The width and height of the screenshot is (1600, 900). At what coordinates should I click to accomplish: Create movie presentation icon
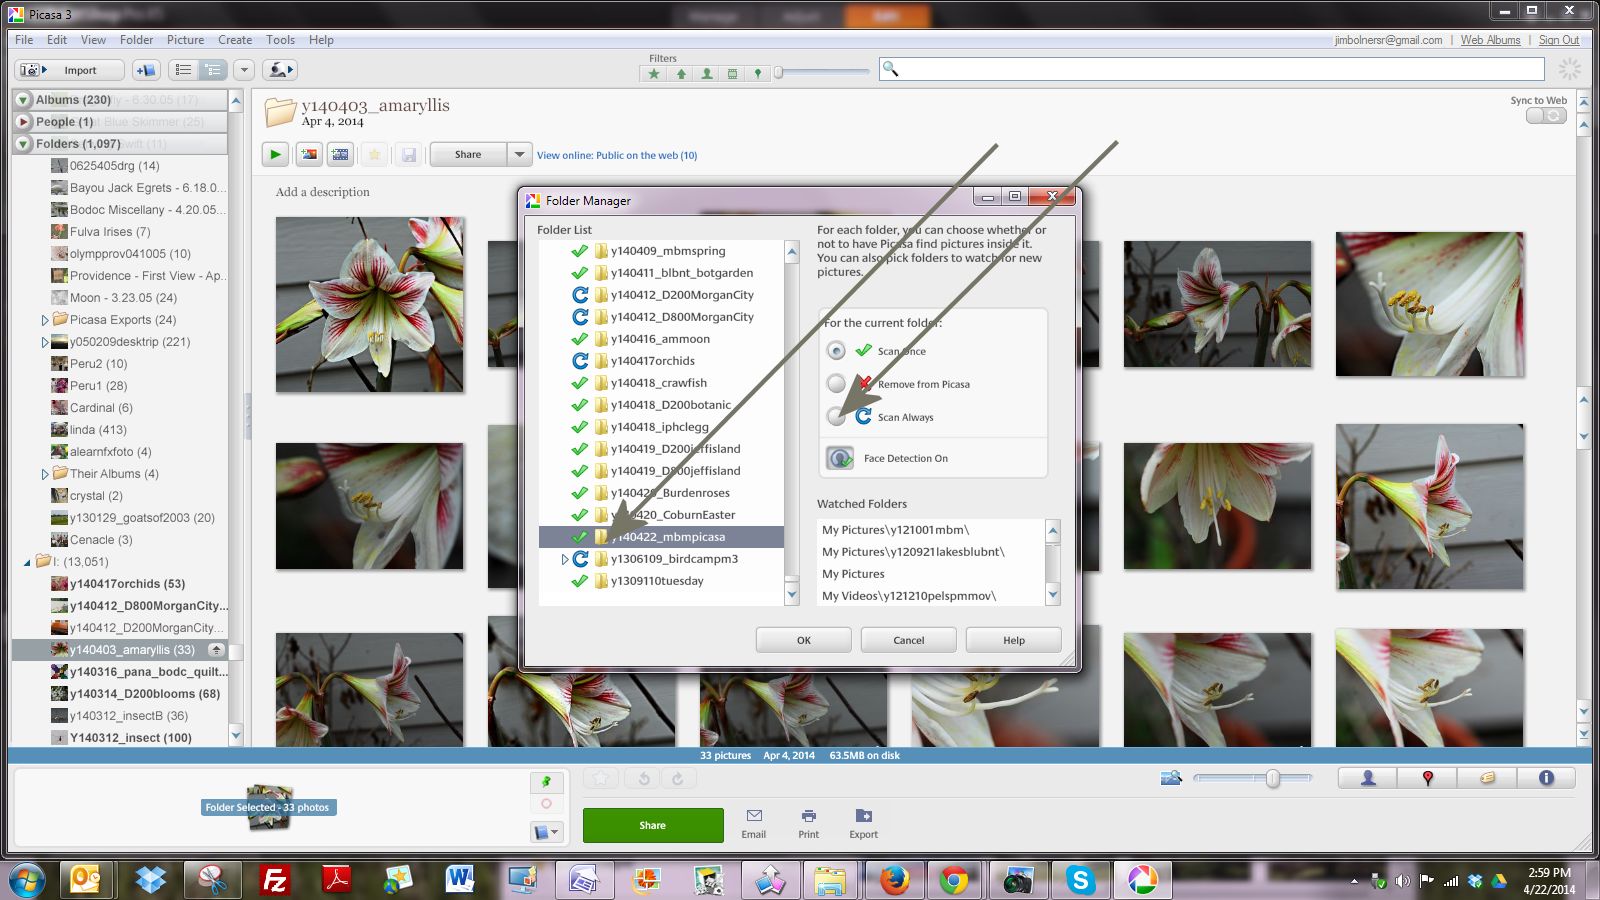pyautogui.click(x=340, y=154)
